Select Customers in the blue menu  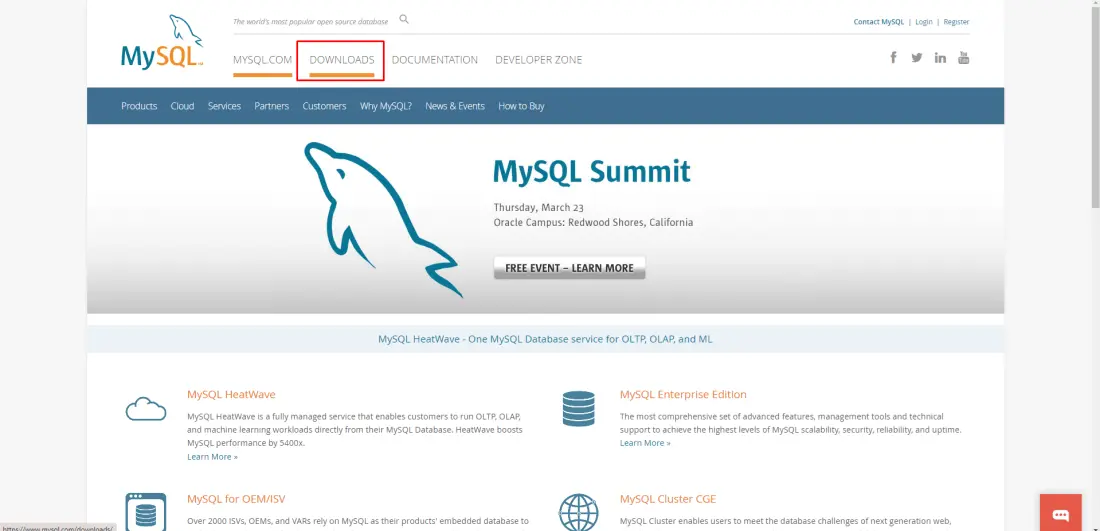pyautogui.click(x=324, y=106)
